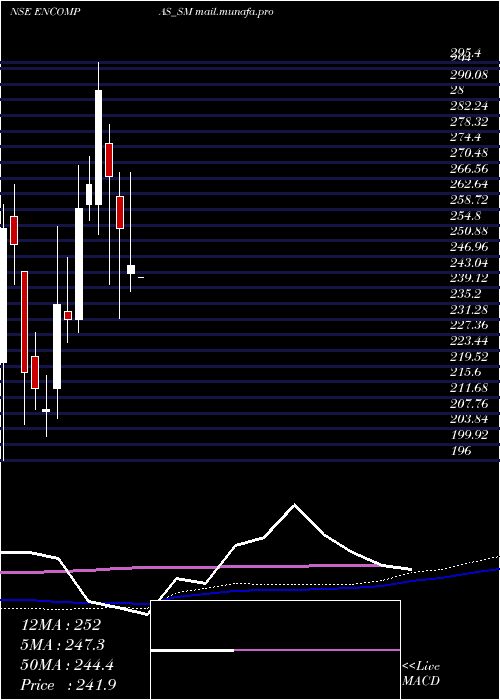
Task: Click the red candle right of tallest candle
Action: pyautogui.click(x=109, y=160)
